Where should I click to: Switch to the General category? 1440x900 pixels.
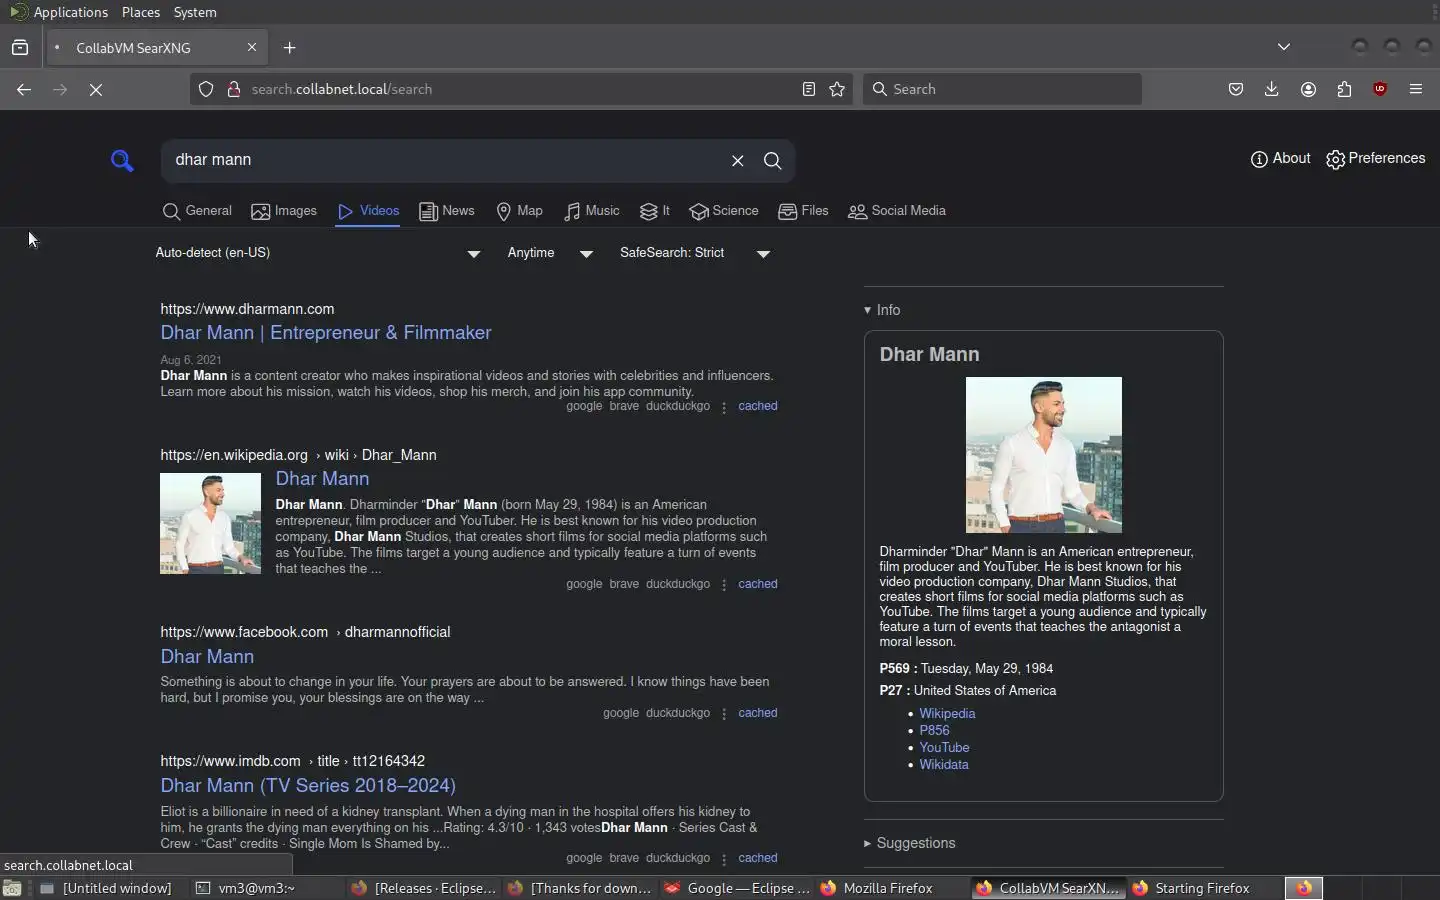197,211
